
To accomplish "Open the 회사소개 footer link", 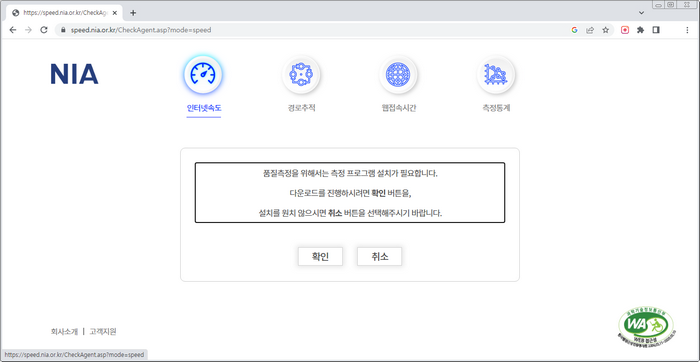I will pyautogui.click(x=64, y=332).
